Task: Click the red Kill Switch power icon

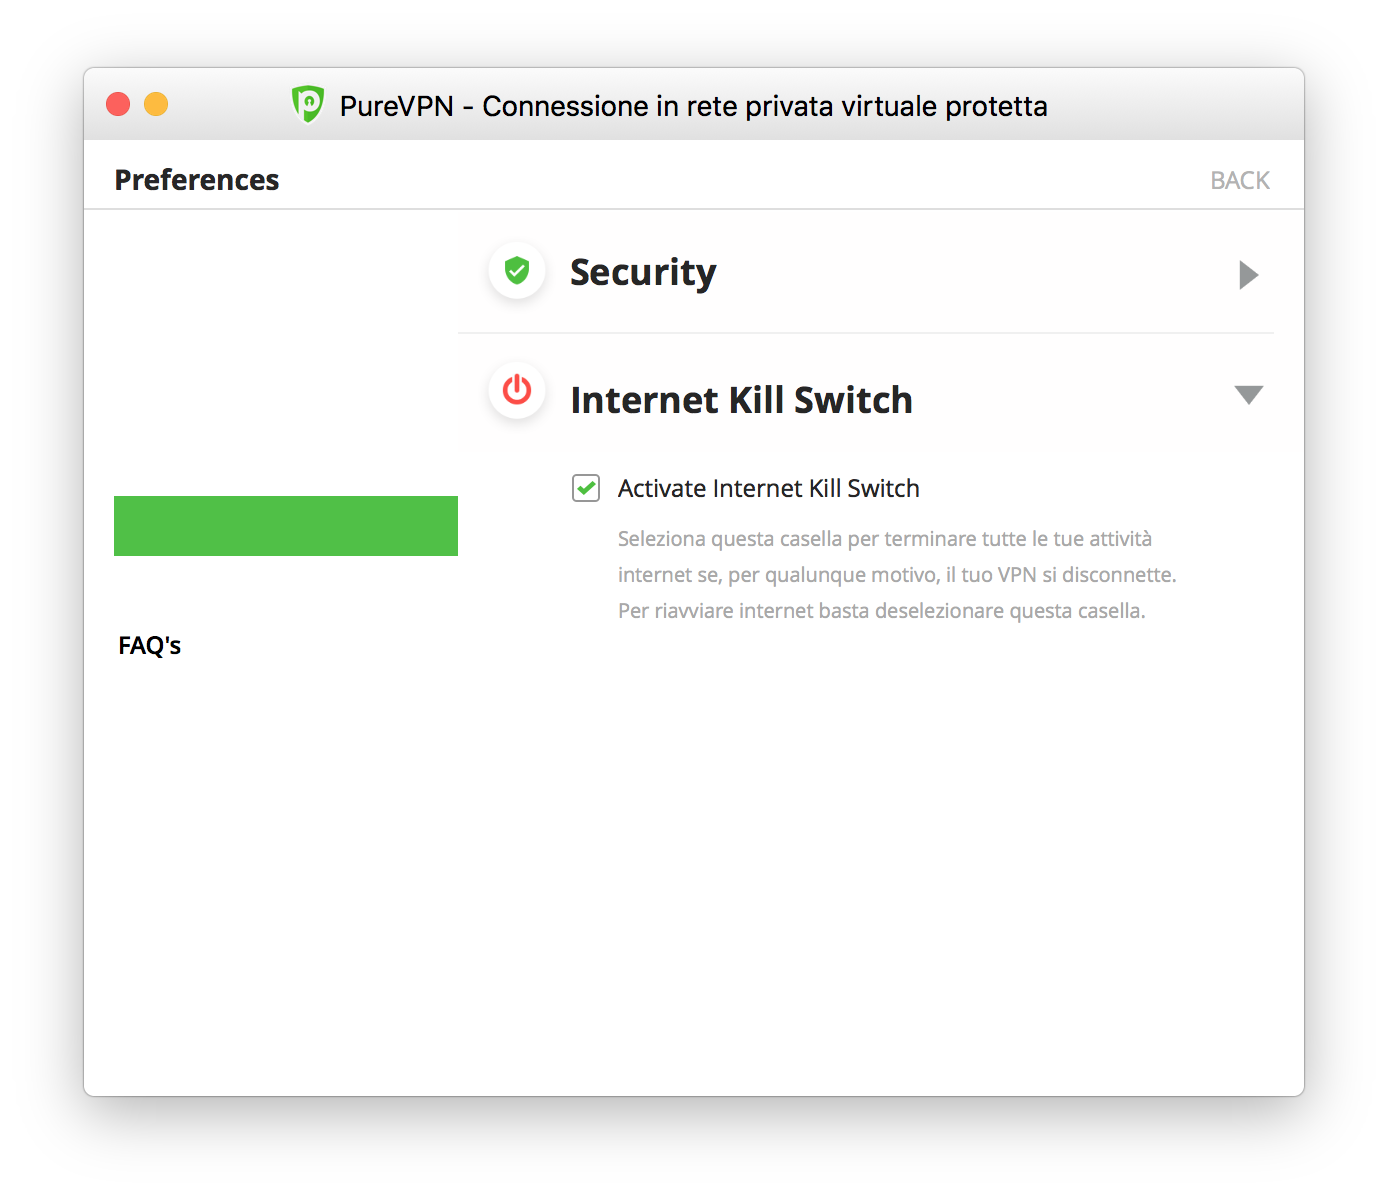Action: click(517, 390)
